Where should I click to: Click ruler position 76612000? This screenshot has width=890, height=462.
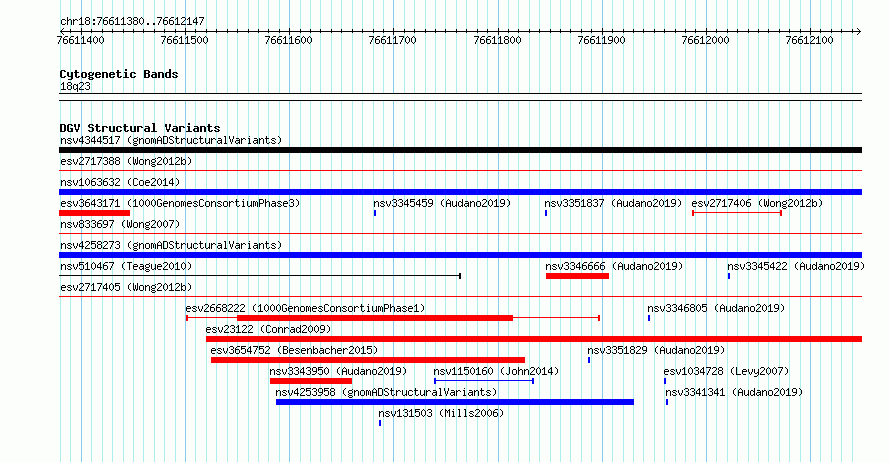(706, 40)
